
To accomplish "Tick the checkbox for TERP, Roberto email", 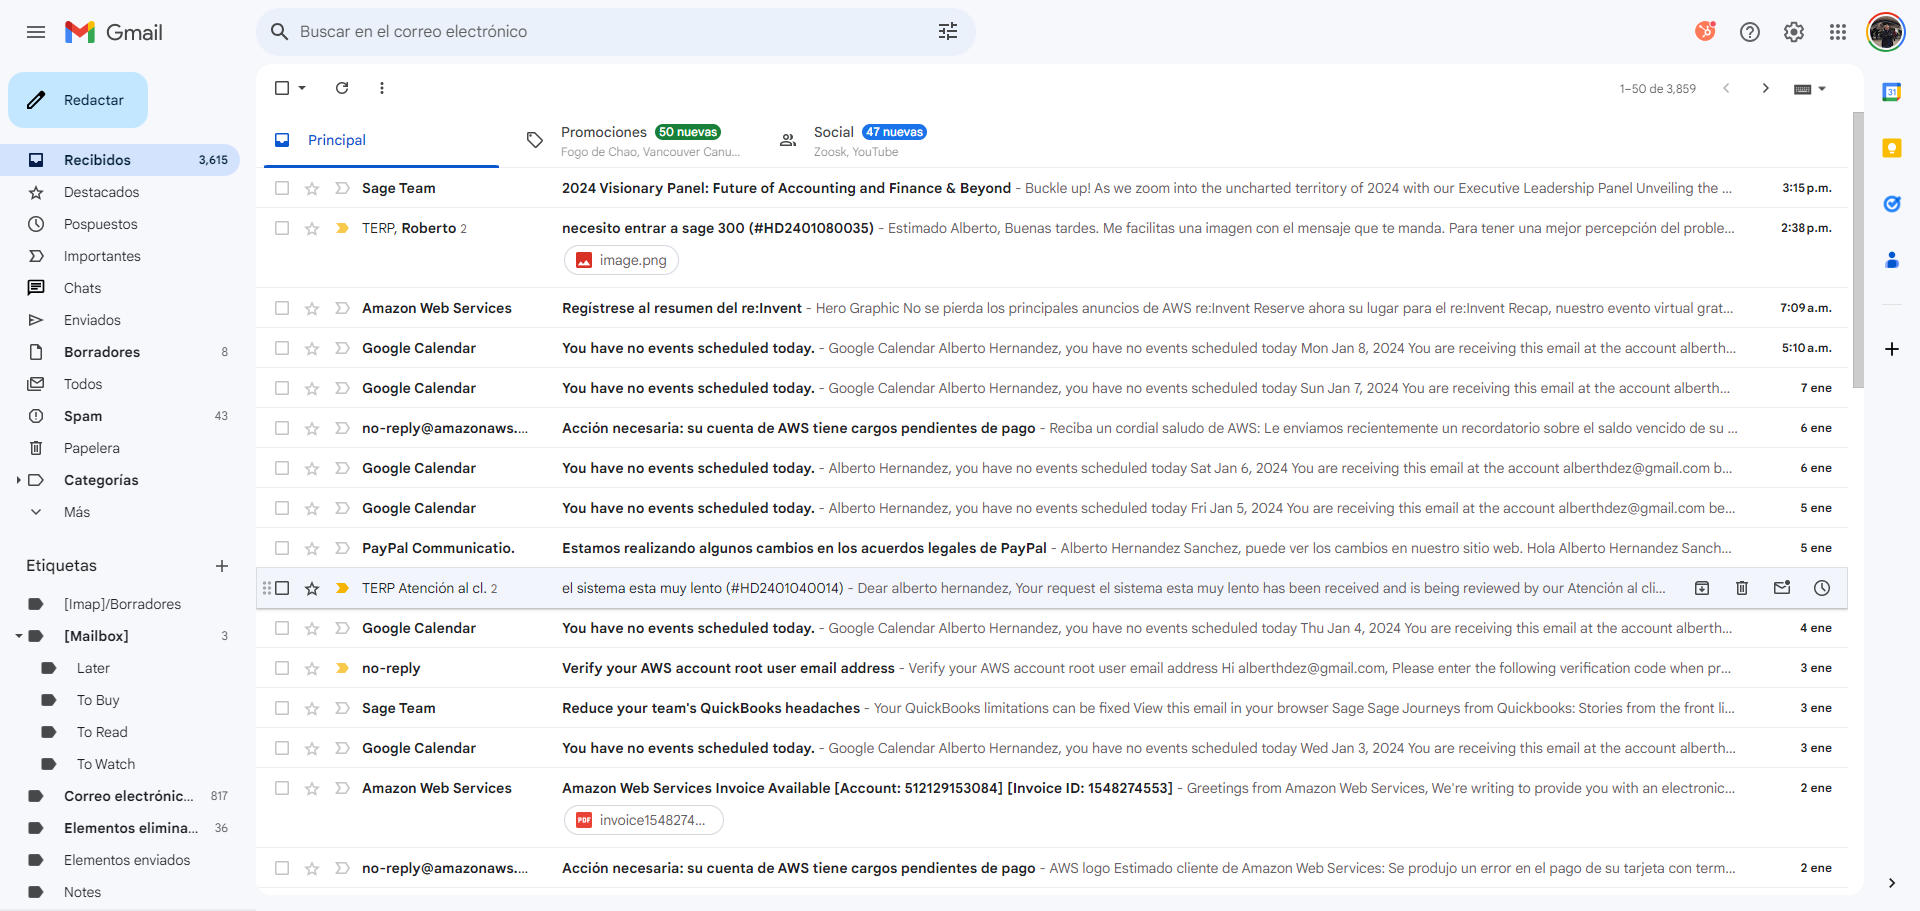I will click(282, 228).
